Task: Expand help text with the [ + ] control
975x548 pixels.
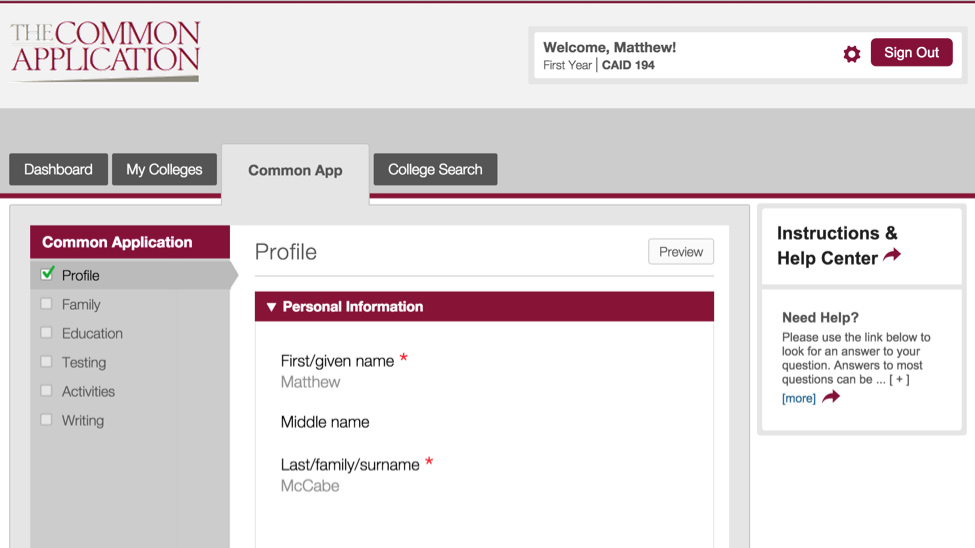Action: (899, 379)
